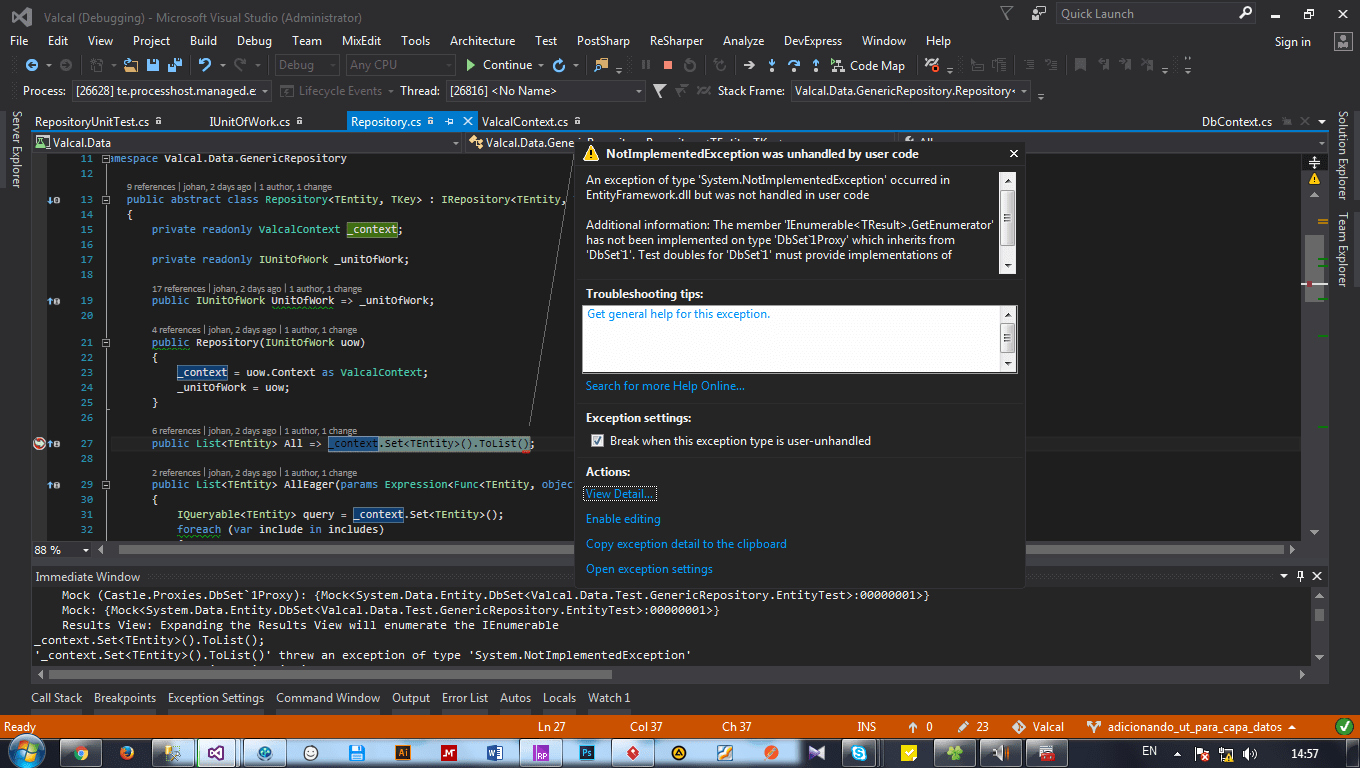This screenshot has width=1360, height=768.
Task: Click the pin icon on Repository.cs tab
Action: (449, 121)
